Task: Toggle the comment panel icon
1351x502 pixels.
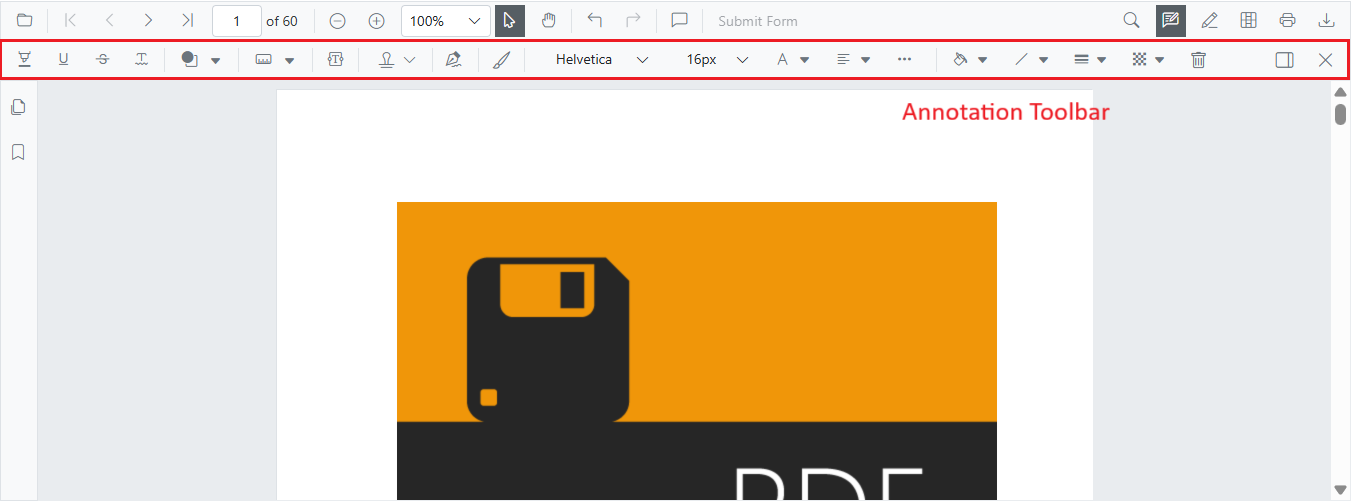Action: (x=1285, y=60)
